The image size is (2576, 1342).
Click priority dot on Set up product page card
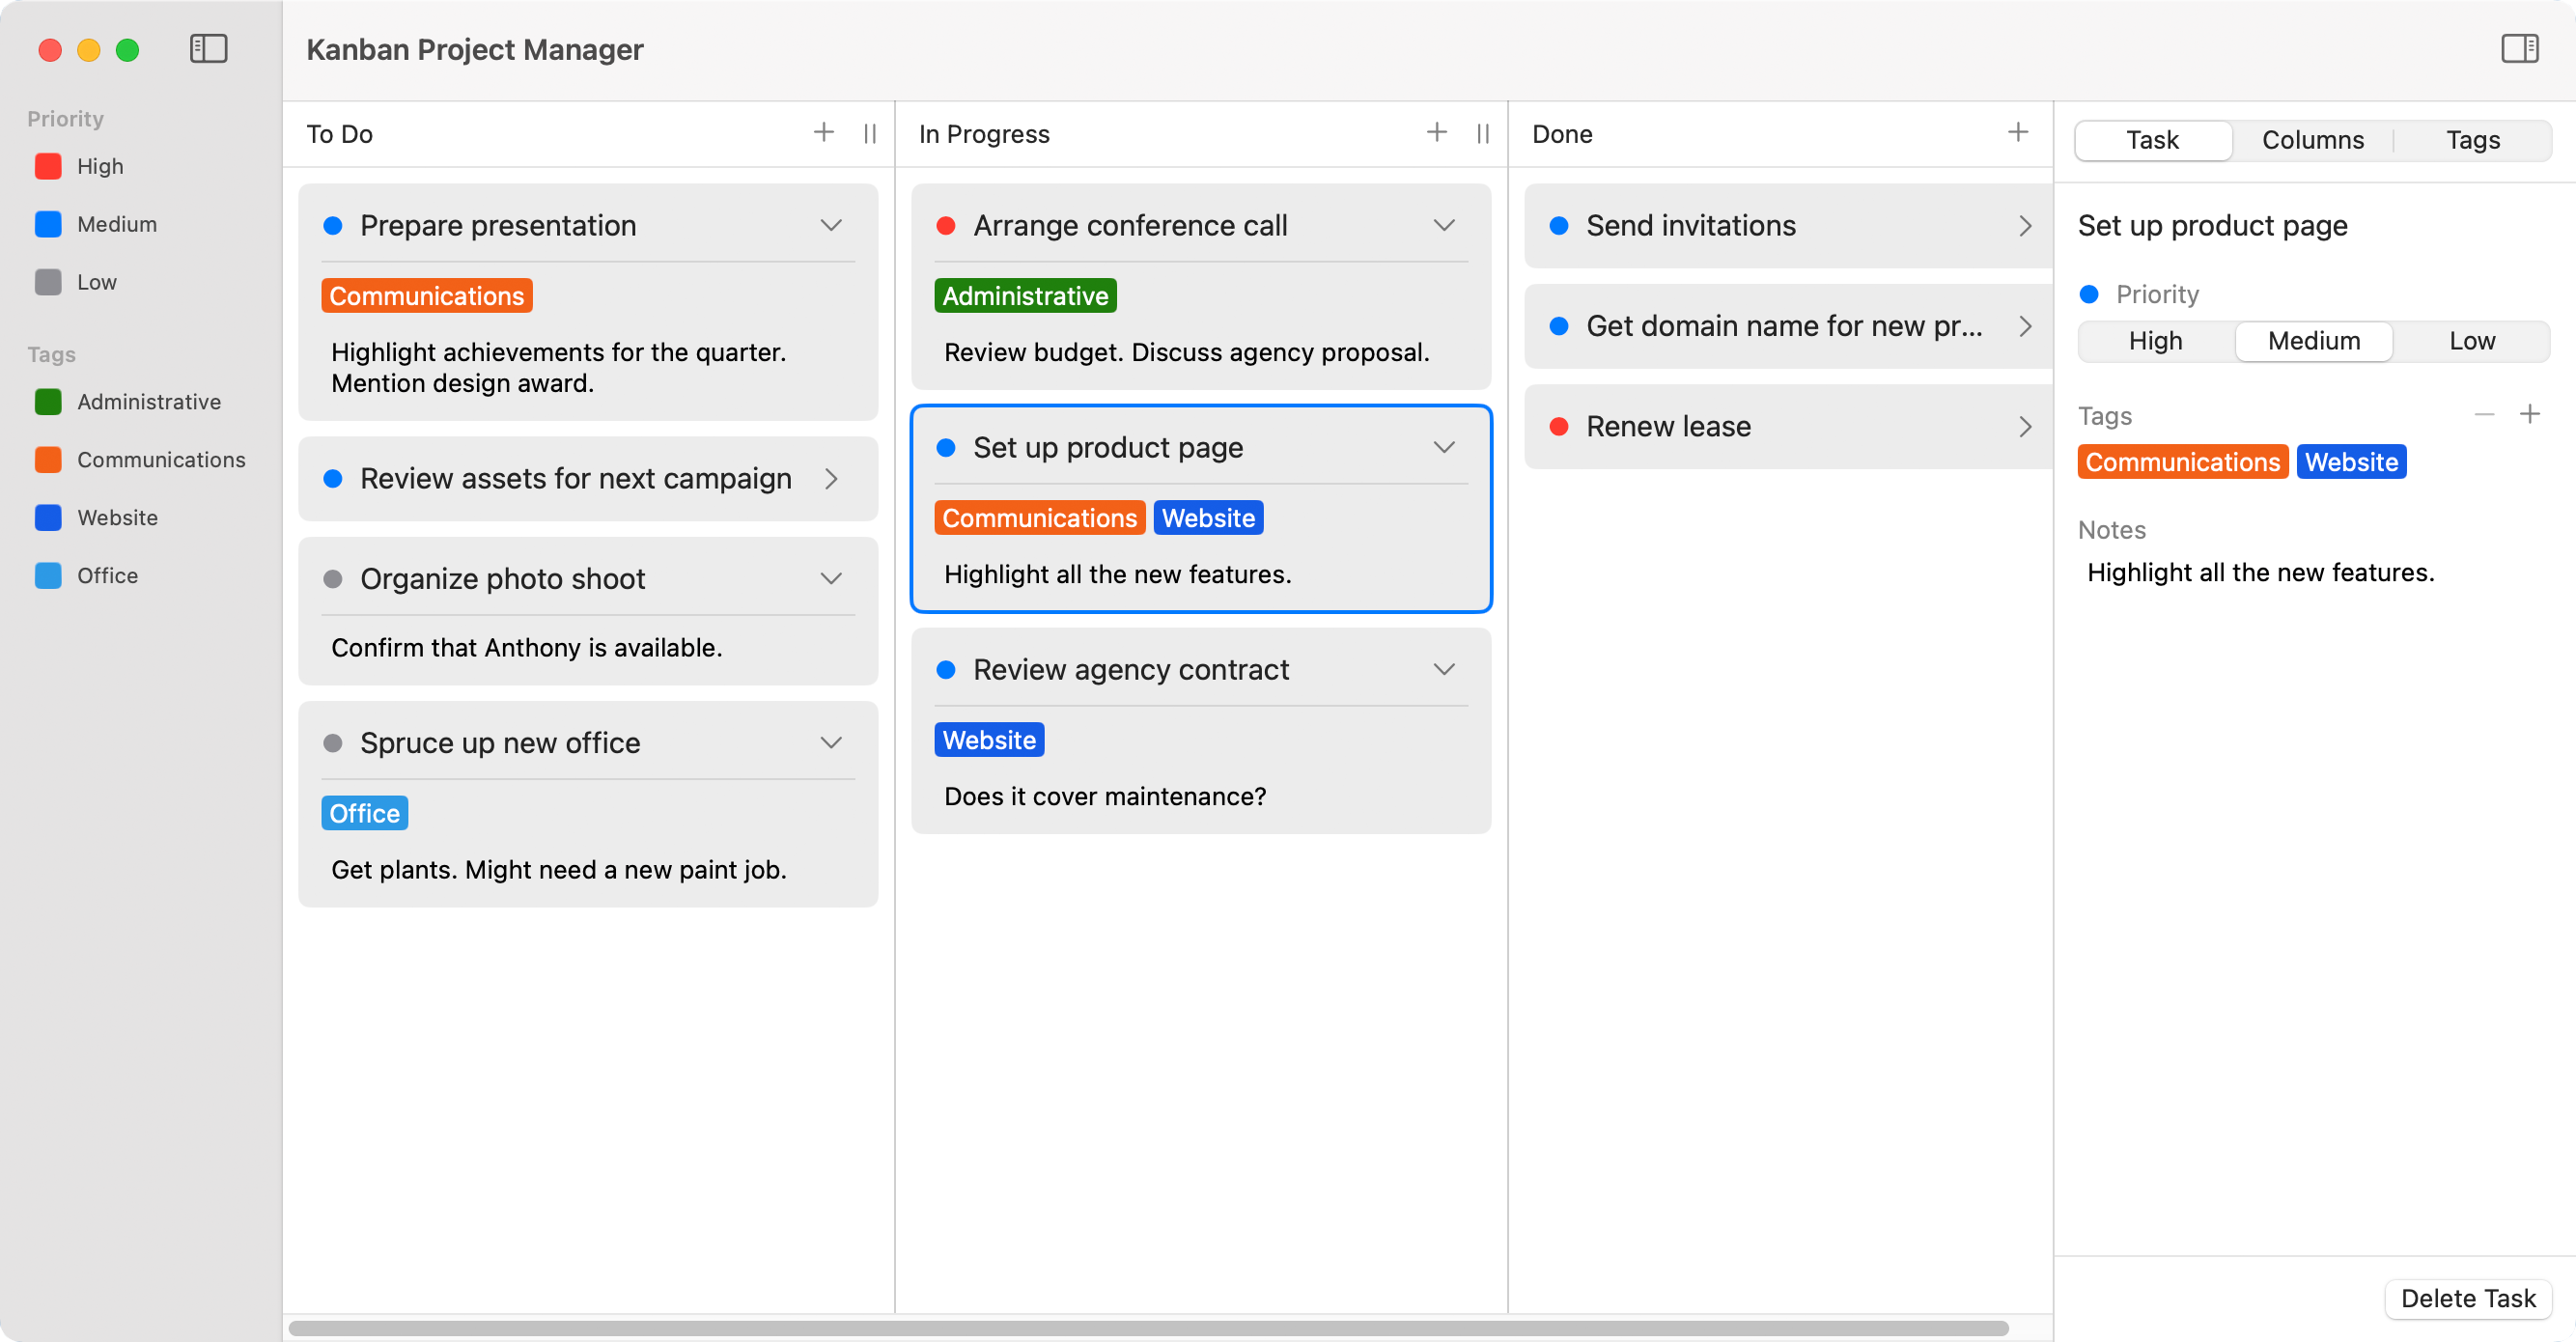pos(945,448)
